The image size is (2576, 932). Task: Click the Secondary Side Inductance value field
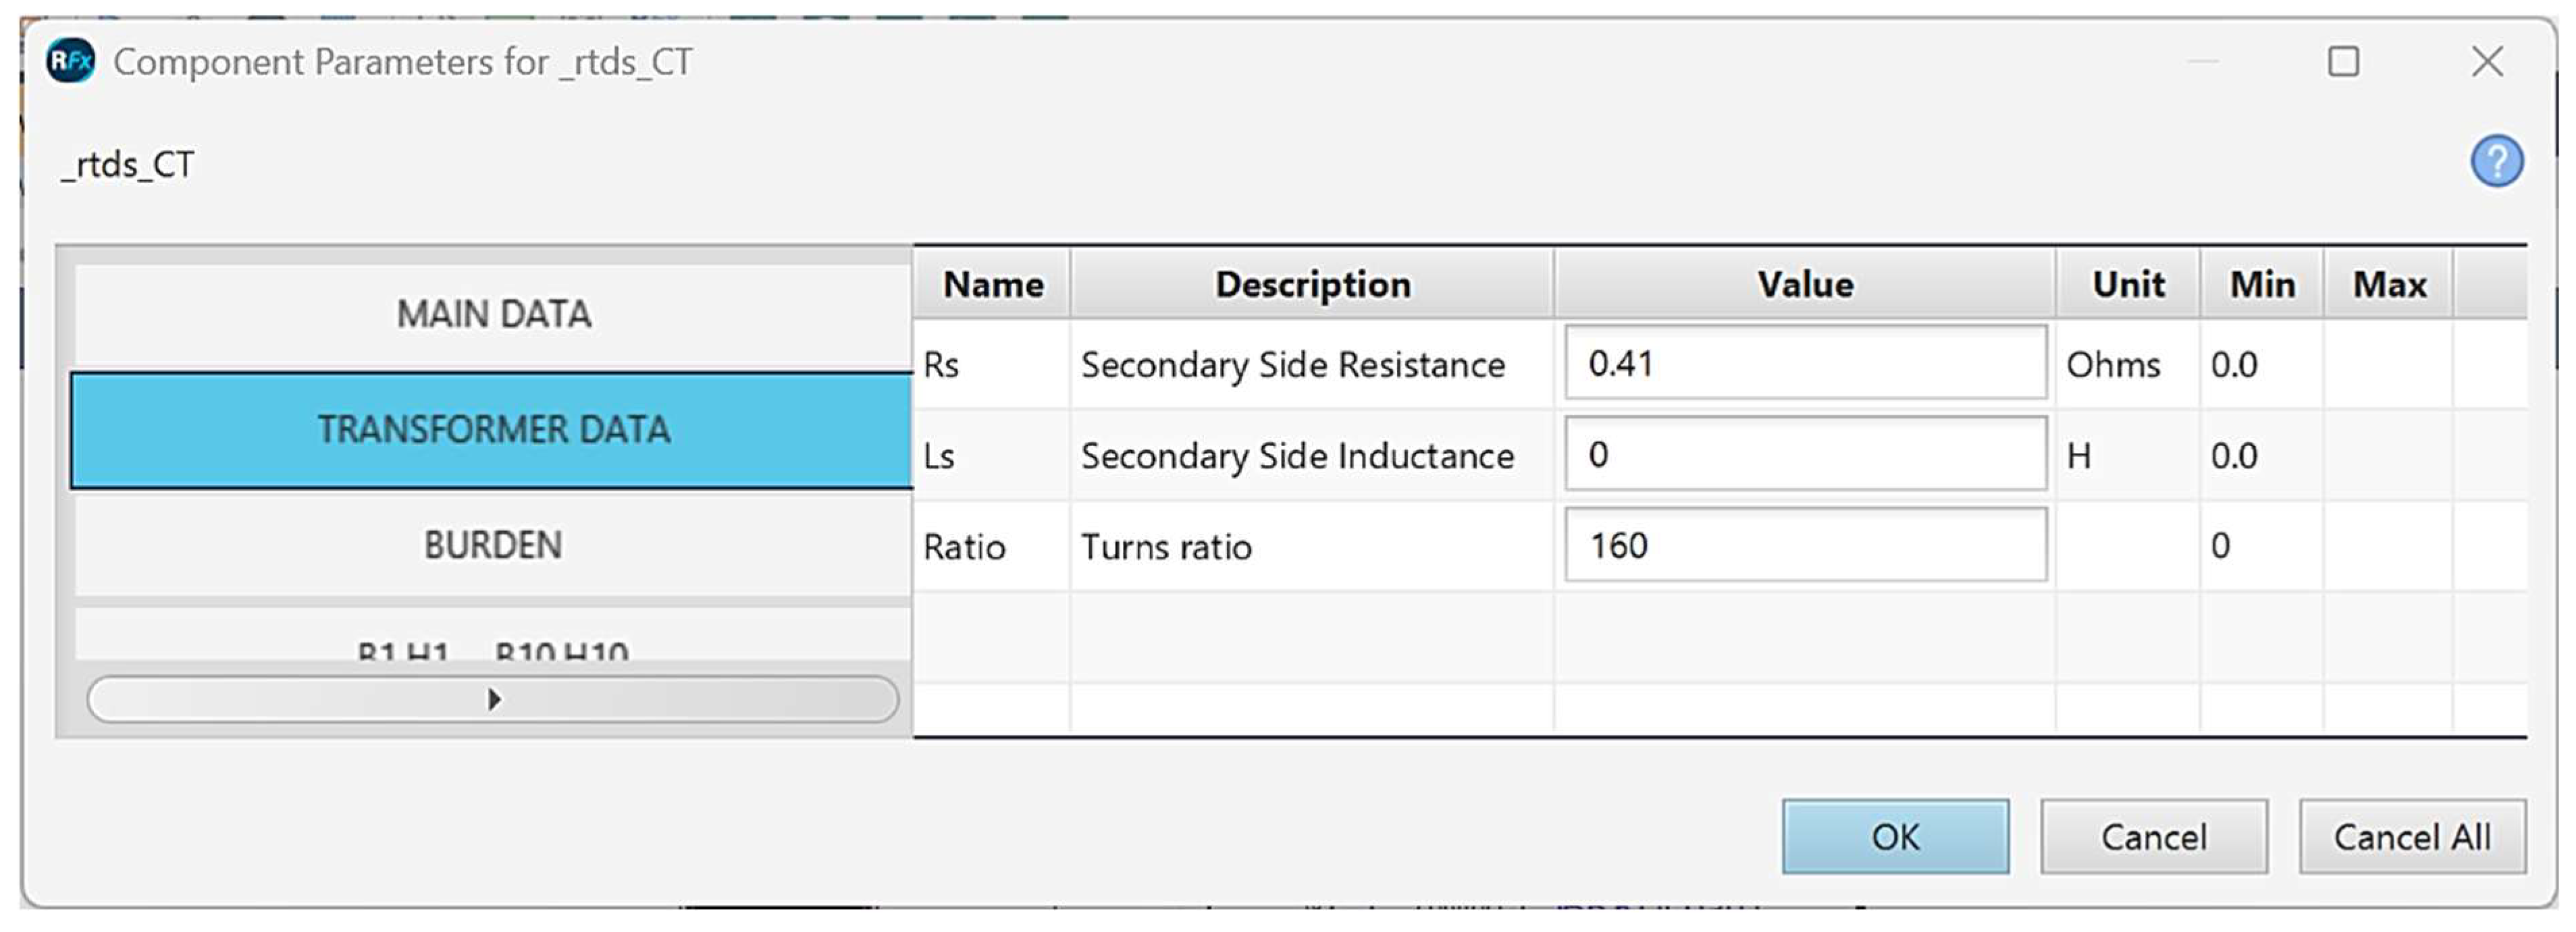pyautogui.click(x=1805, y=455)
